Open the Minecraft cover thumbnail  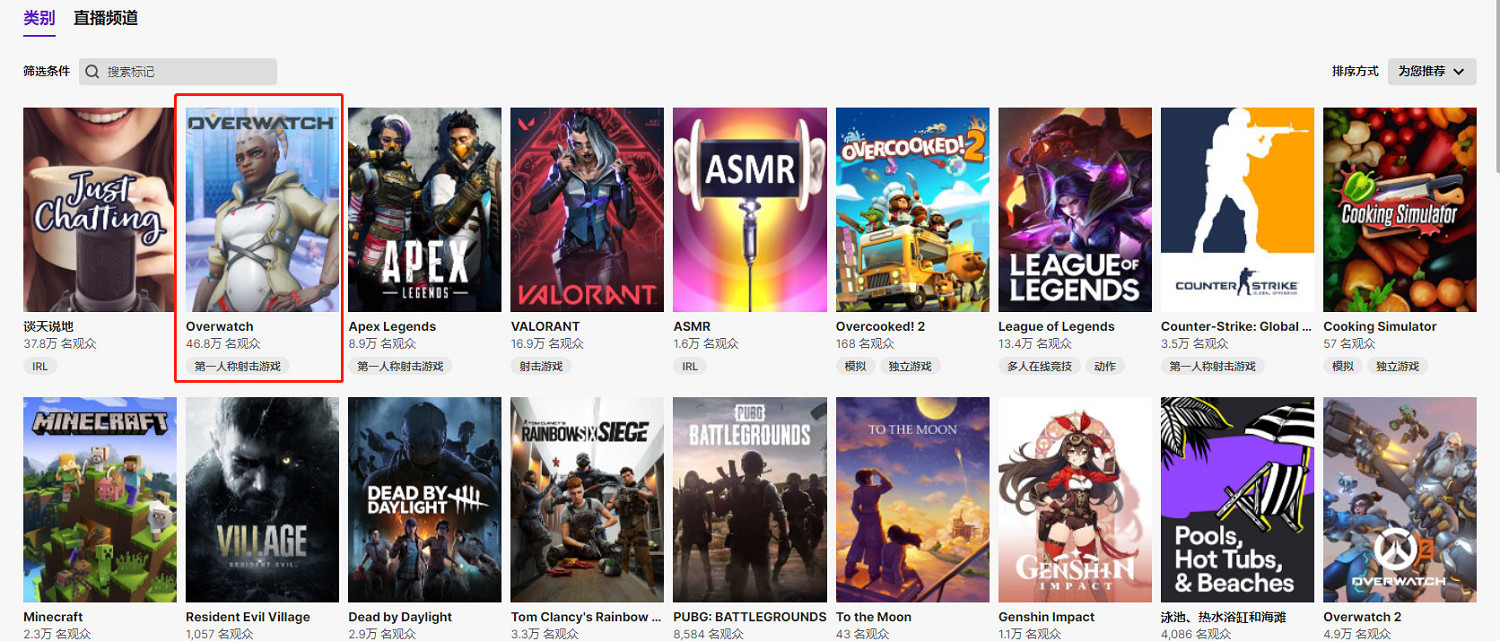point(100,500)
